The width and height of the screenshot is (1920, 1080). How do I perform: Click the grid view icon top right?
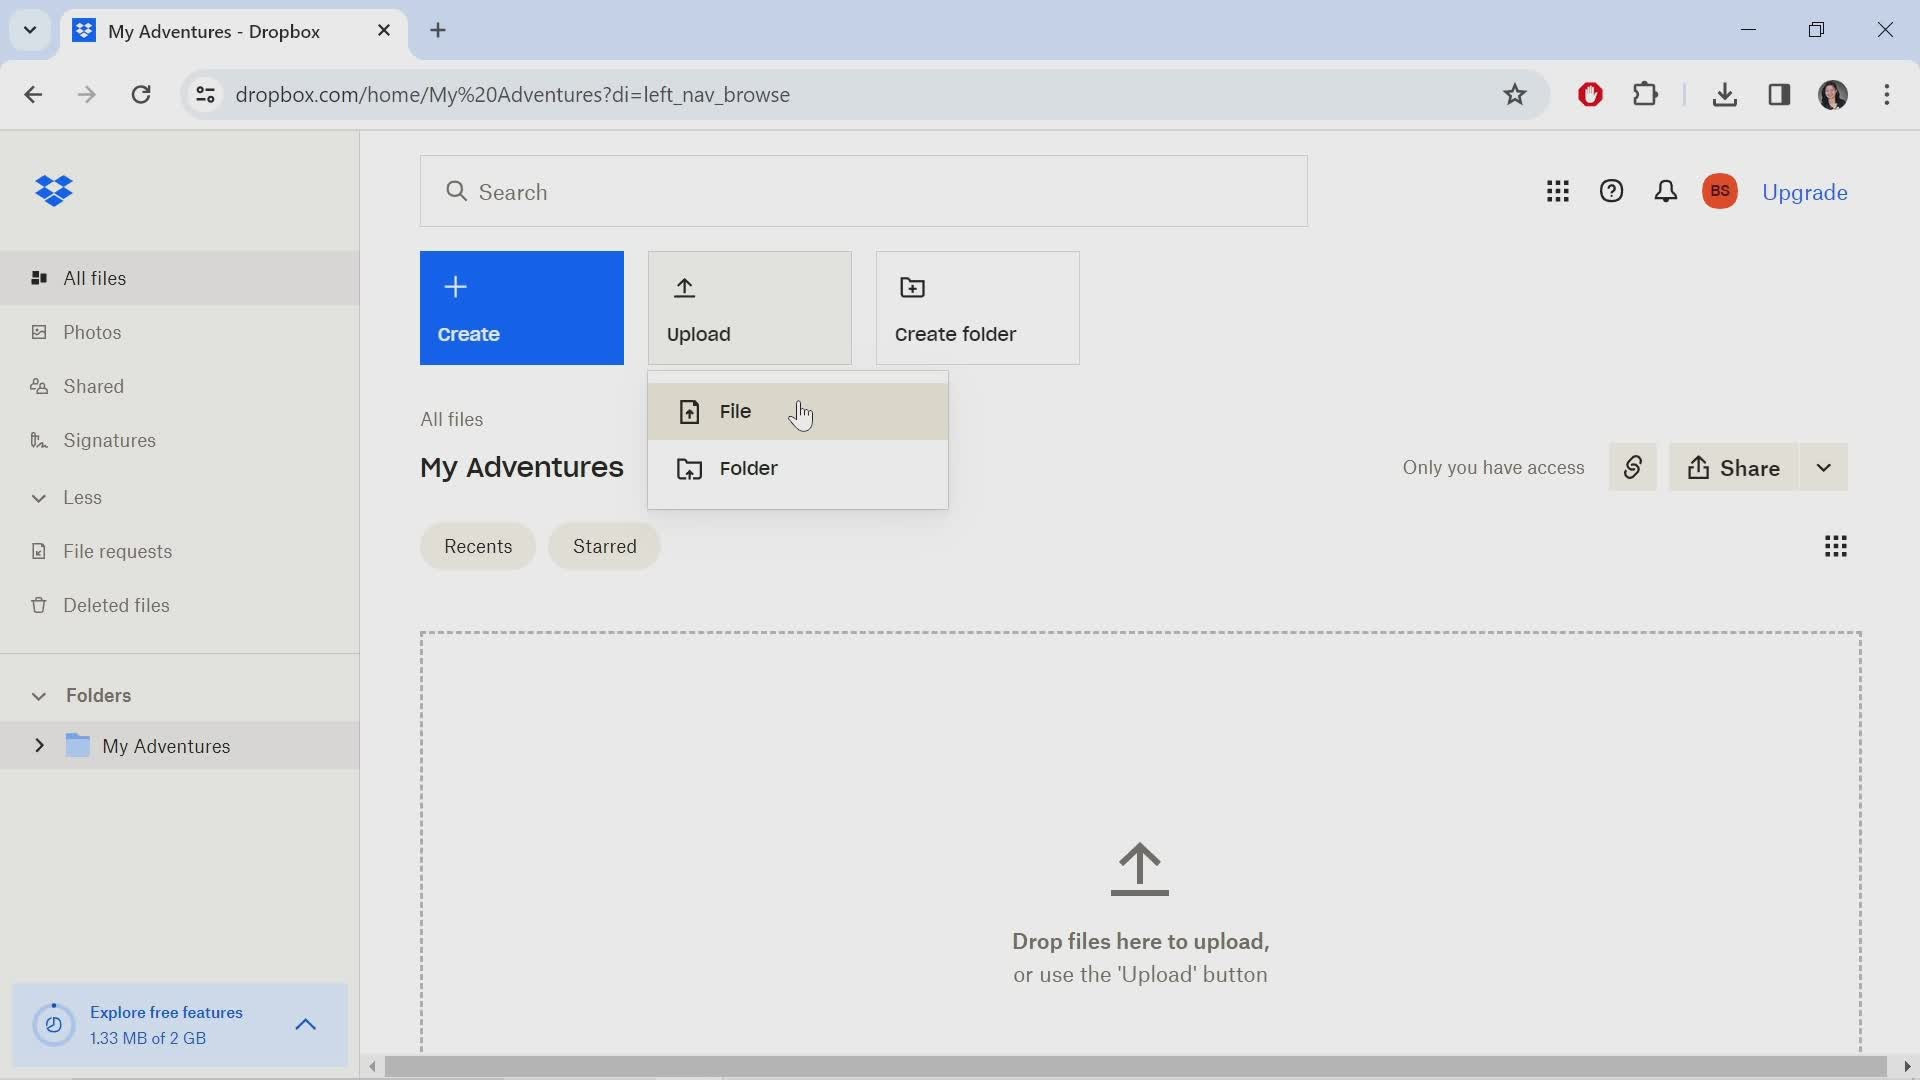tap(1836, 546)
